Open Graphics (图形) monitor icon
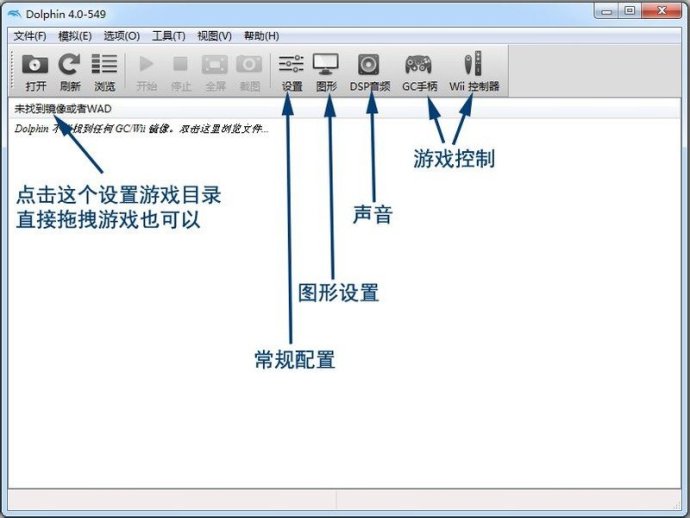The height and width of the screenshot is (518, 690). click(326, 64)
